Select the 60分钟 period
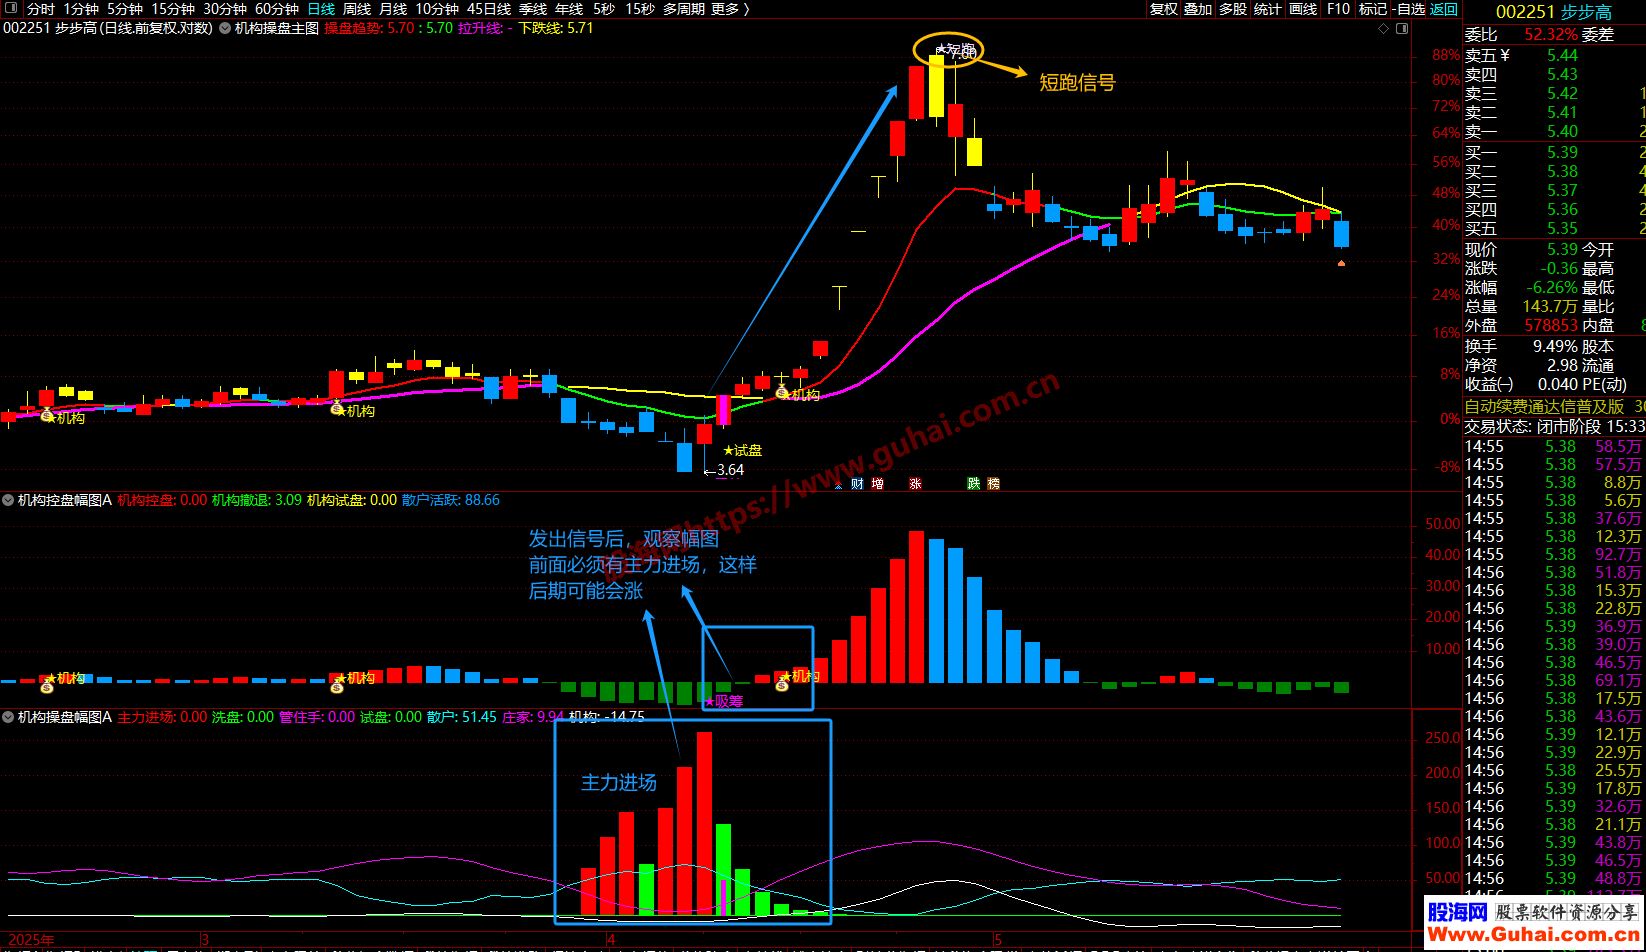The image size is (1646, 952). point(277,9)
